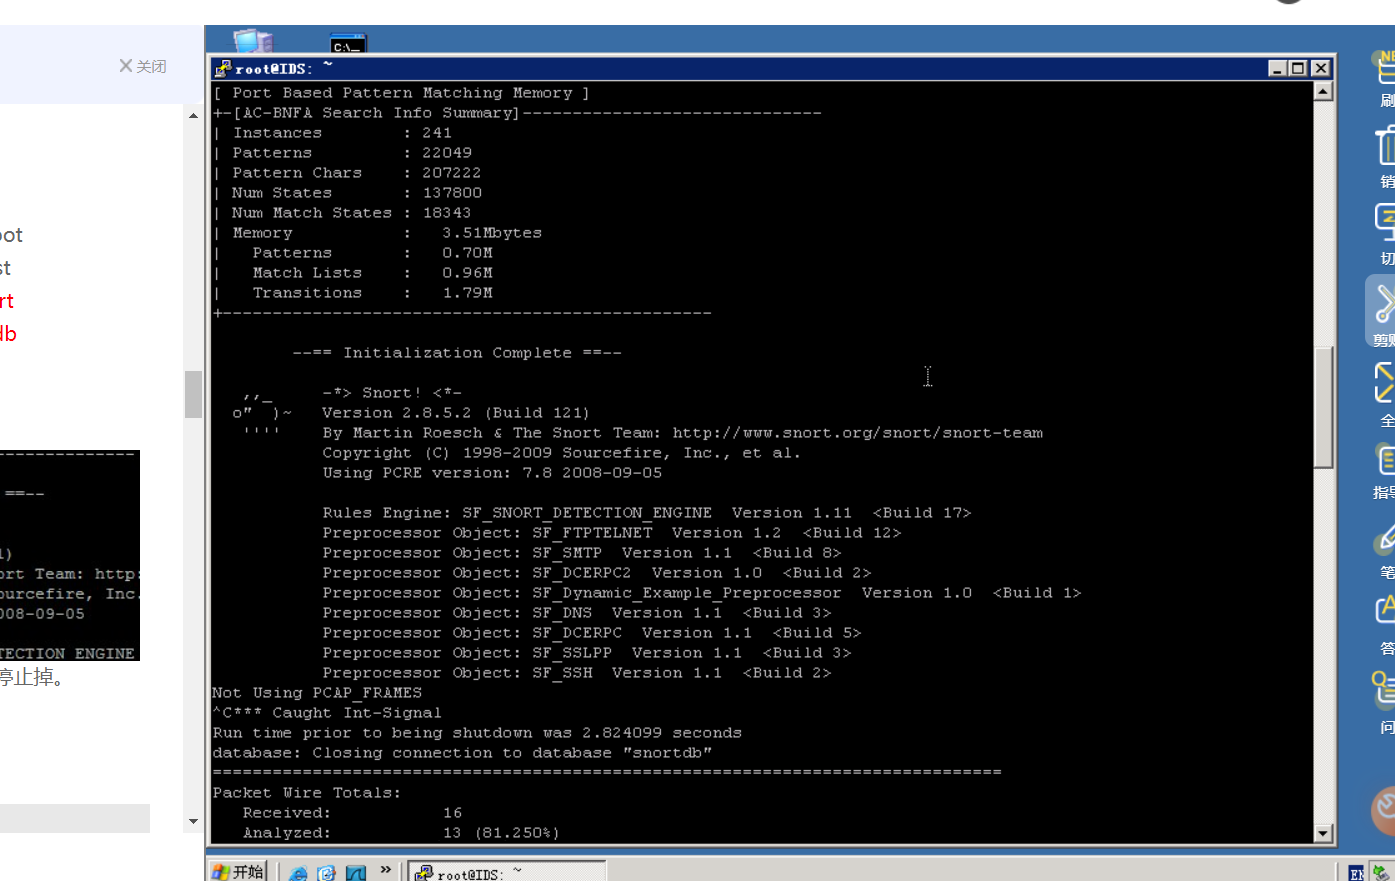This screenshot has width=1395, height=881.
Task: Click the Match Lists value 0.96M
Action: [x=467, y=273]
